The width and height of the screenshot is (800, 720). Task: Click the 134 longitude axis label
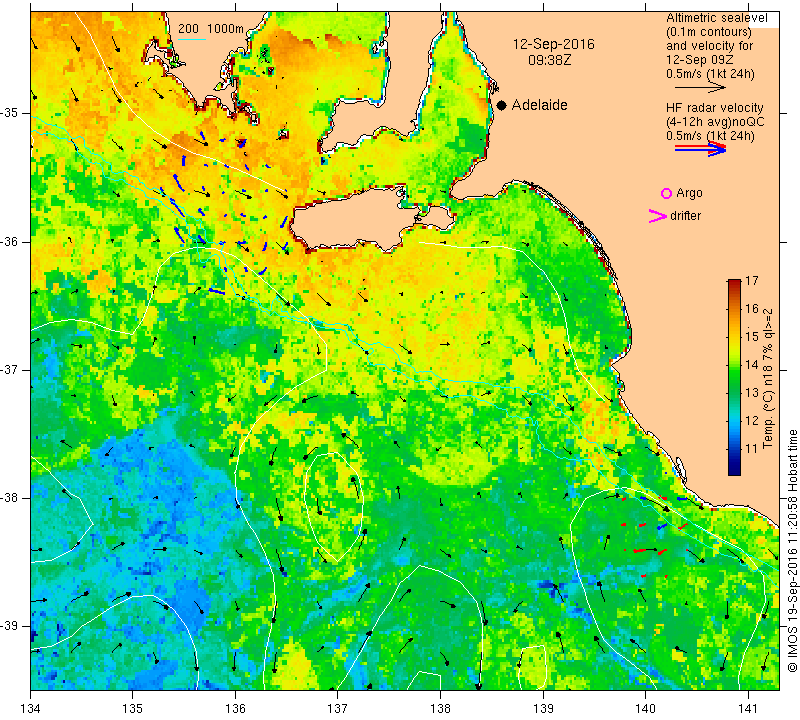pyautogui.click(x=31, y=709)
